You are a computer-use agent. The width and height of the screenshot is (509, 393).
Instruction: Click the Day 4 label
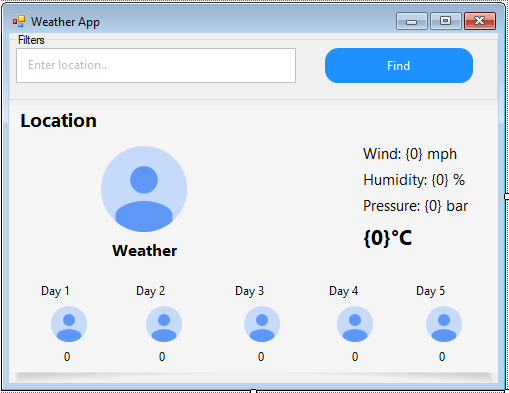343,291
